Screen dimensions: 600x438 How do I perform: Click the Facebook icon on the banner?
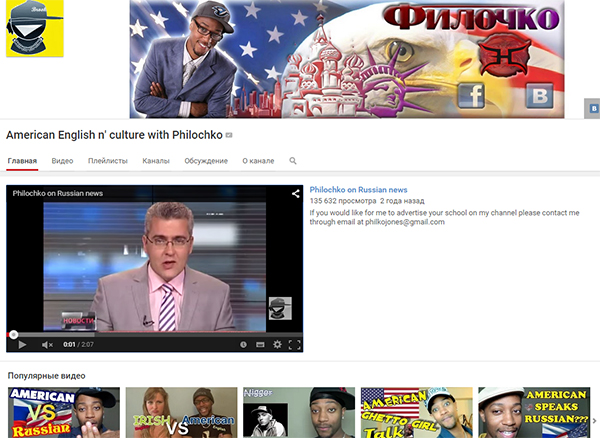click(472, 96)
